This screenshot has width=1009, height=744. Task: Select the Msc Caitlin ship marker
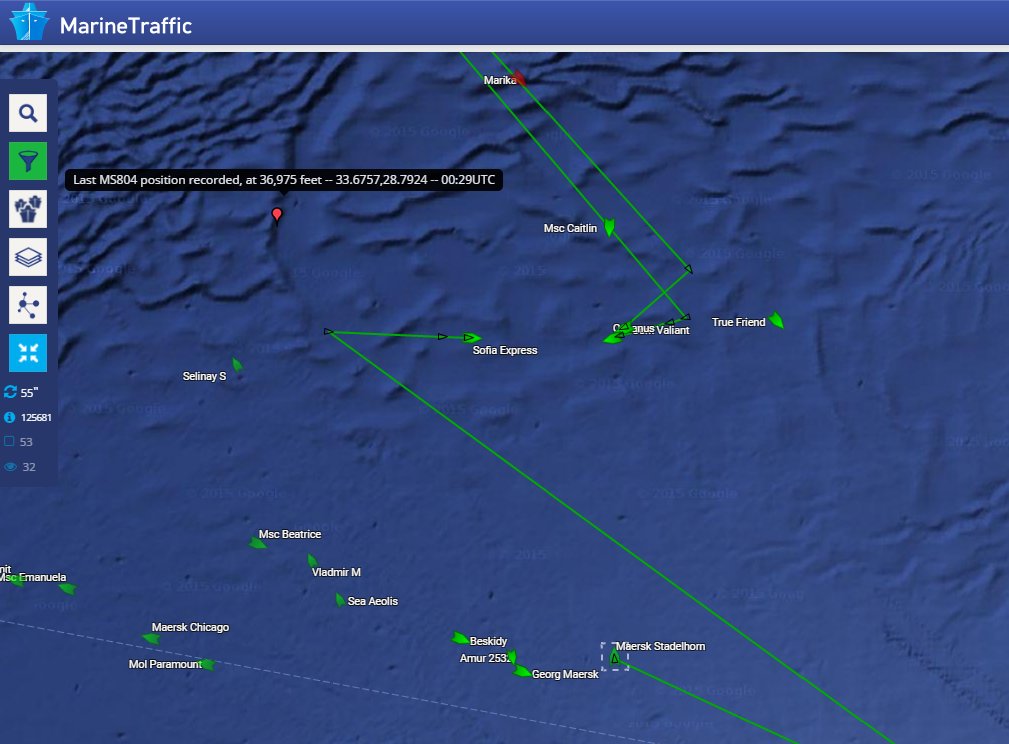[609, 227]
